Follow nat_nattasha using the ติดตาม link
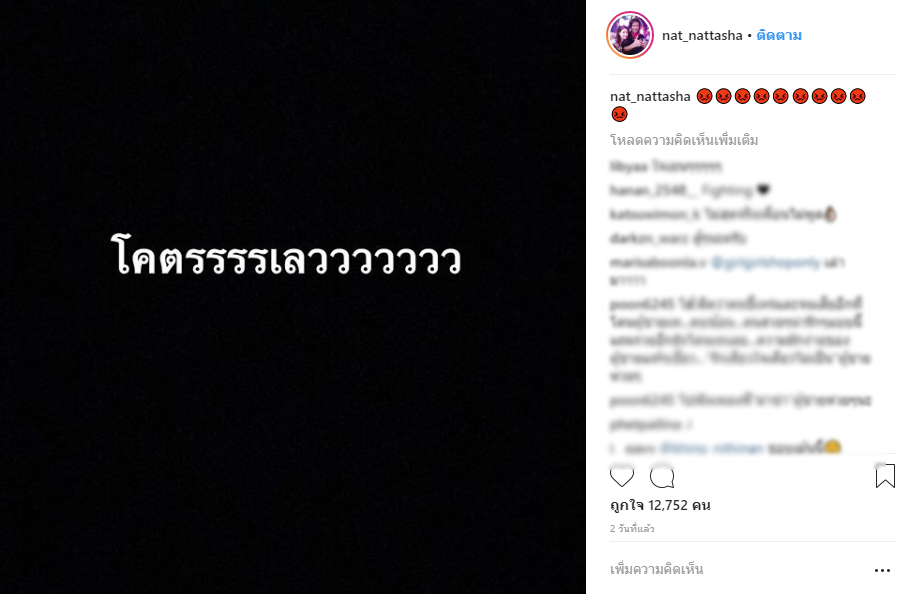The image size is (899, 594). 779,35
